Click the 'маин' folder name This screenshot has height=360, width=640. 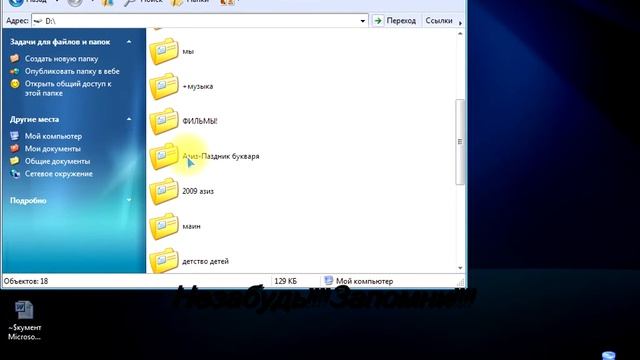point(191,226)
